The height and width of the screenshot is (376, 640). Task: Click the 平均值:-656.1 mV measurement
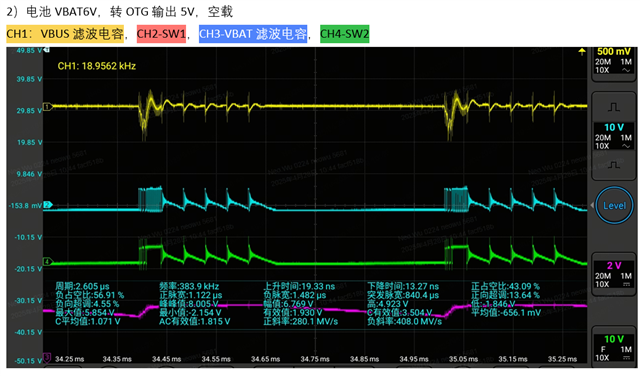[506, 313]
